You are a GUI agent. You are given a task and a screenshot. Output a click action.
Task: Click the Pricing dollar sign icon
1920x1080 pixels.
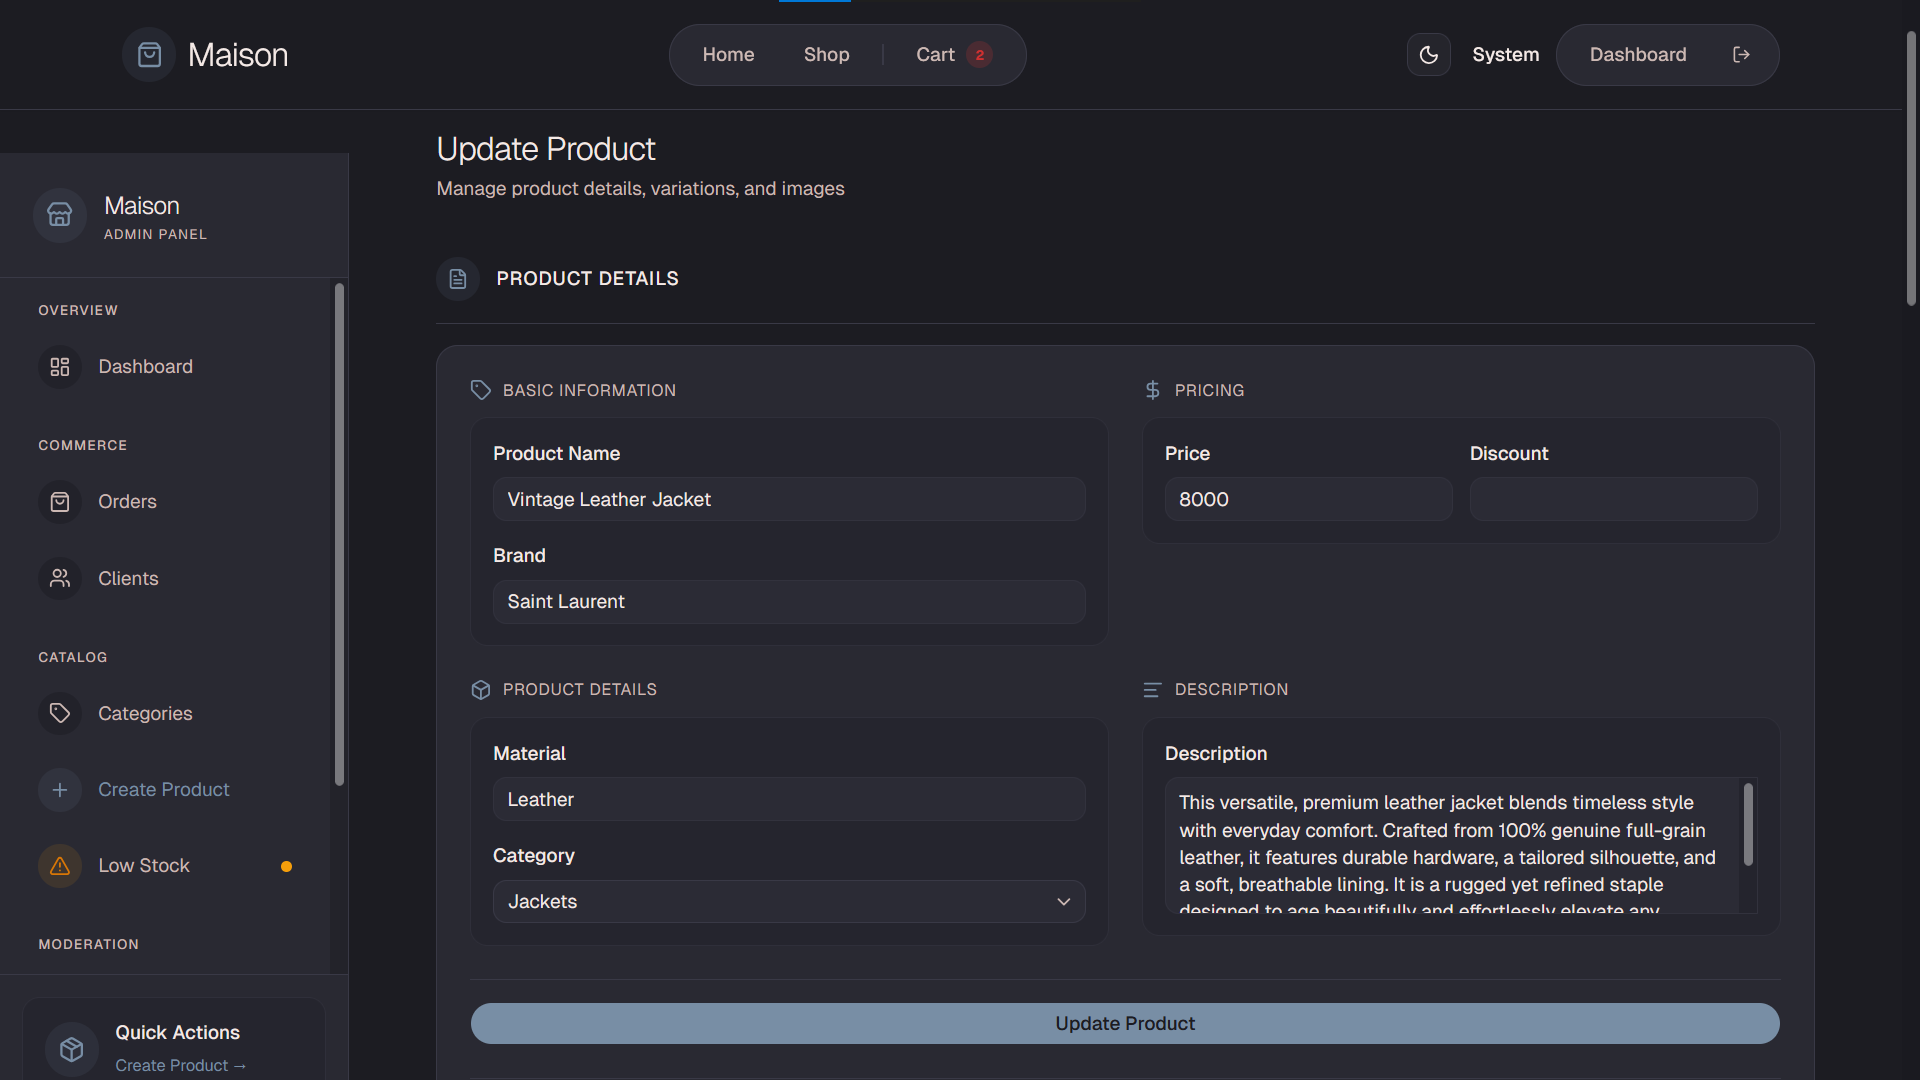pos(1153,390)
